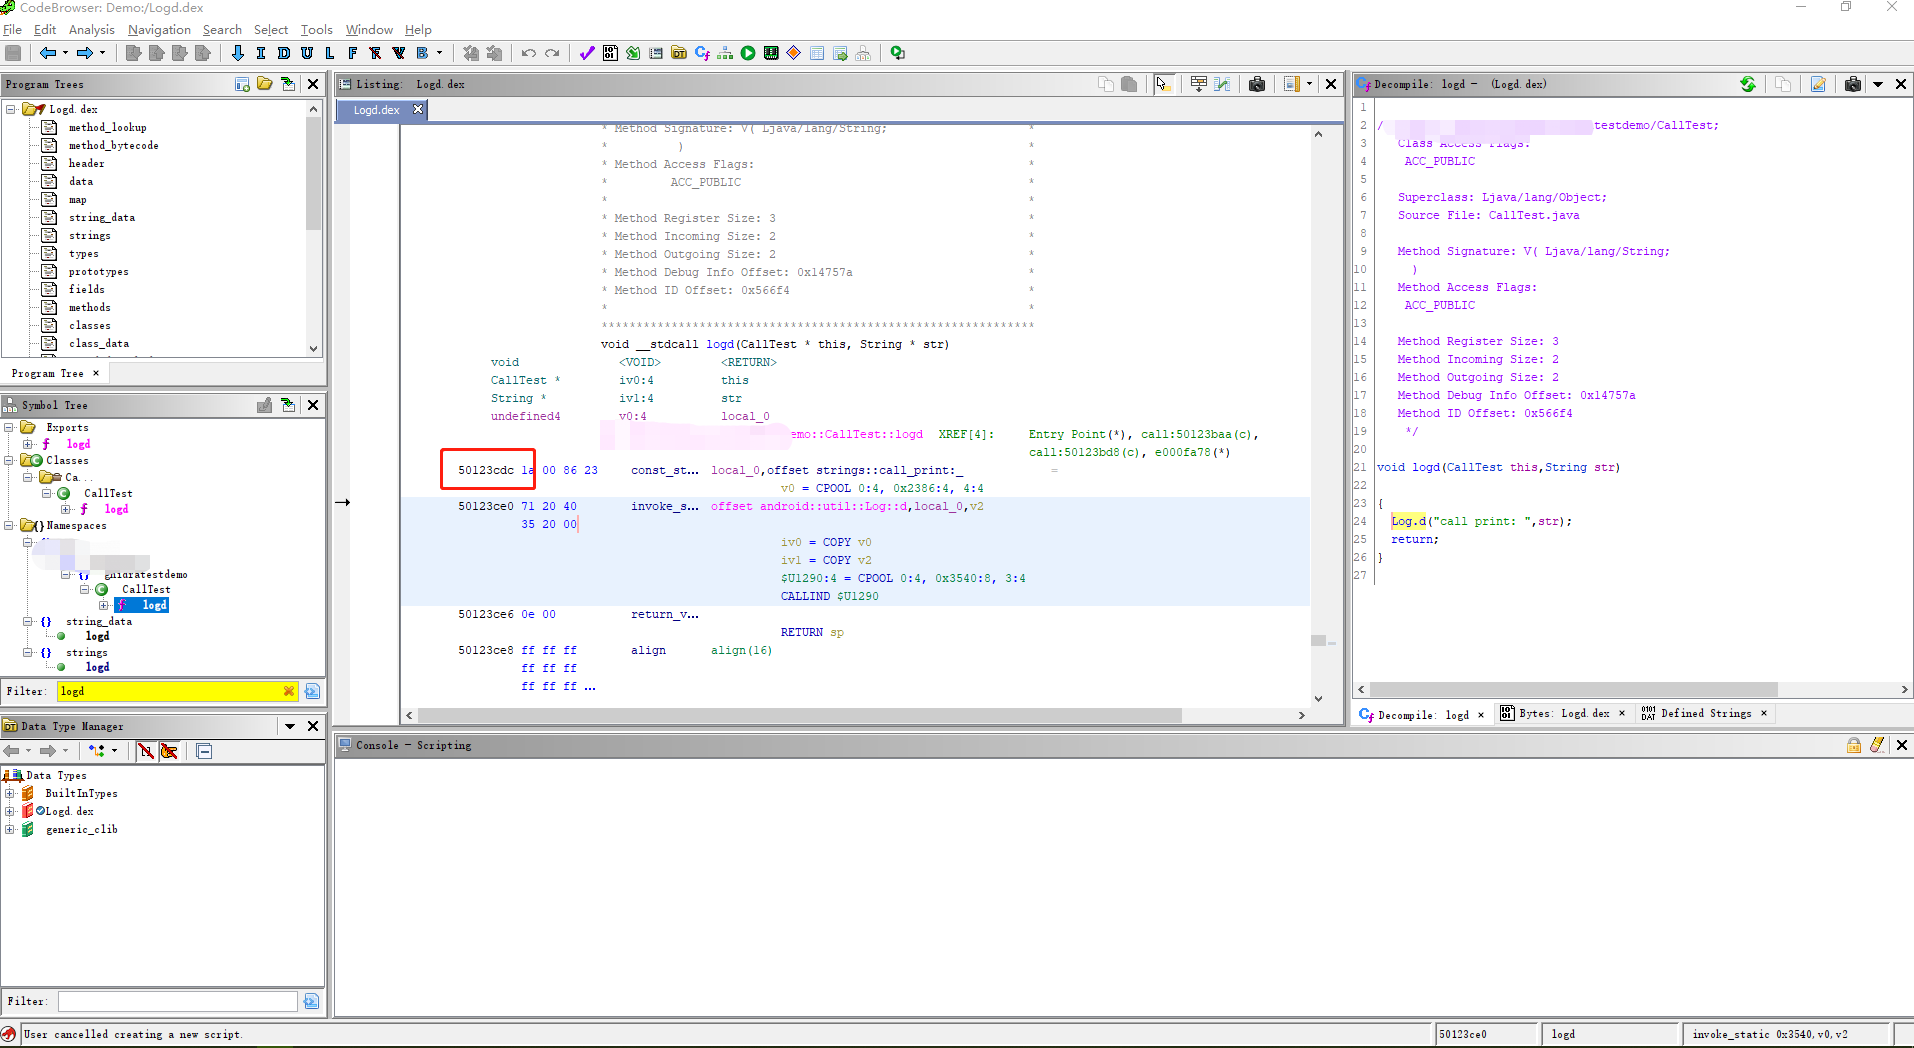Open Symbol Tree filter options icon
This screenshot has width=1914, height=1048.
tap(312, 691)
